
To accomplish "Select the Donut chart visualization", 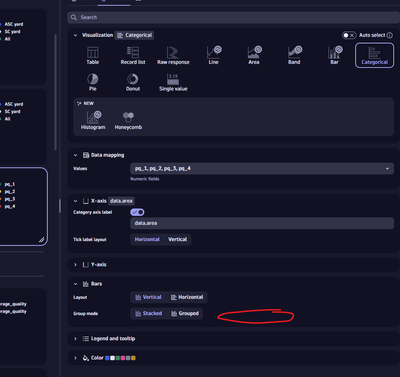I will (x=133, y=82).
